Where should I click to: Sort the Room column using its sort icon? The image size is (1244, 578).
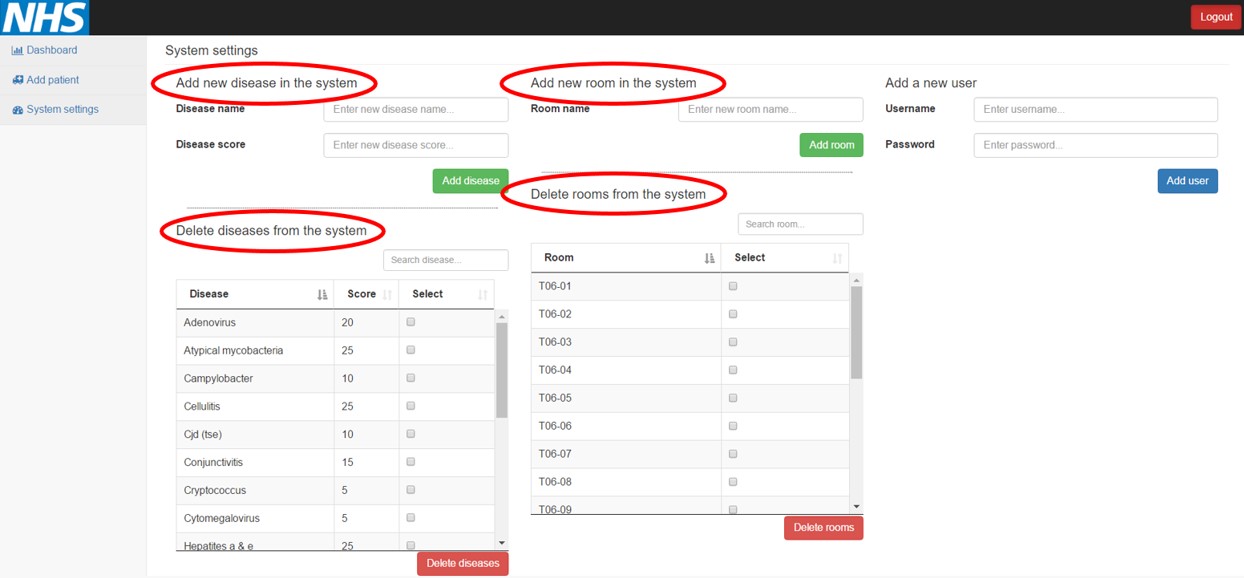pyautogui.click(x=710, y=257)
